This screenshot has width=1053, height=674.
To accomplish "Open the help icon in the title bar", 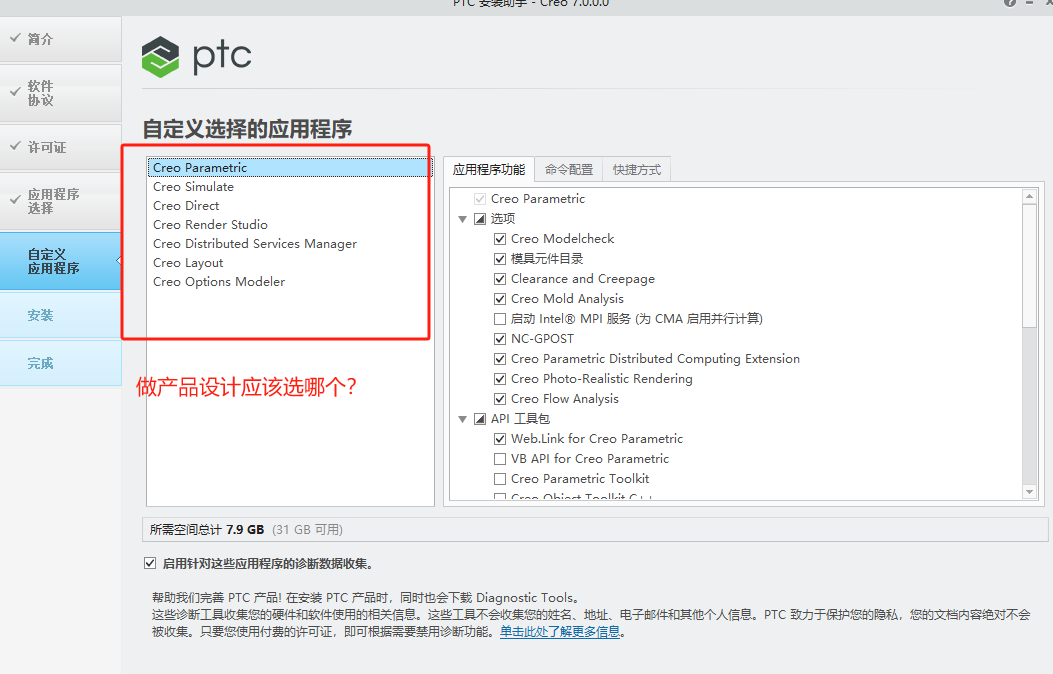I will pos(1009,4).
